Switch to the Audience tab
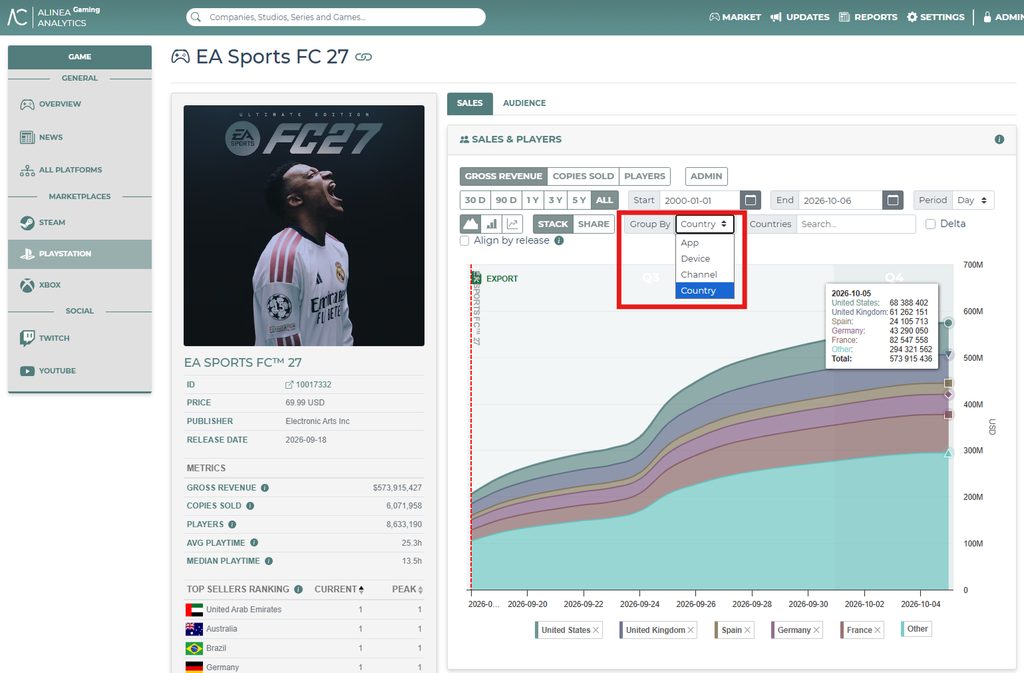1024x673 pixels. pyautogui.click(x=524, y=103)
